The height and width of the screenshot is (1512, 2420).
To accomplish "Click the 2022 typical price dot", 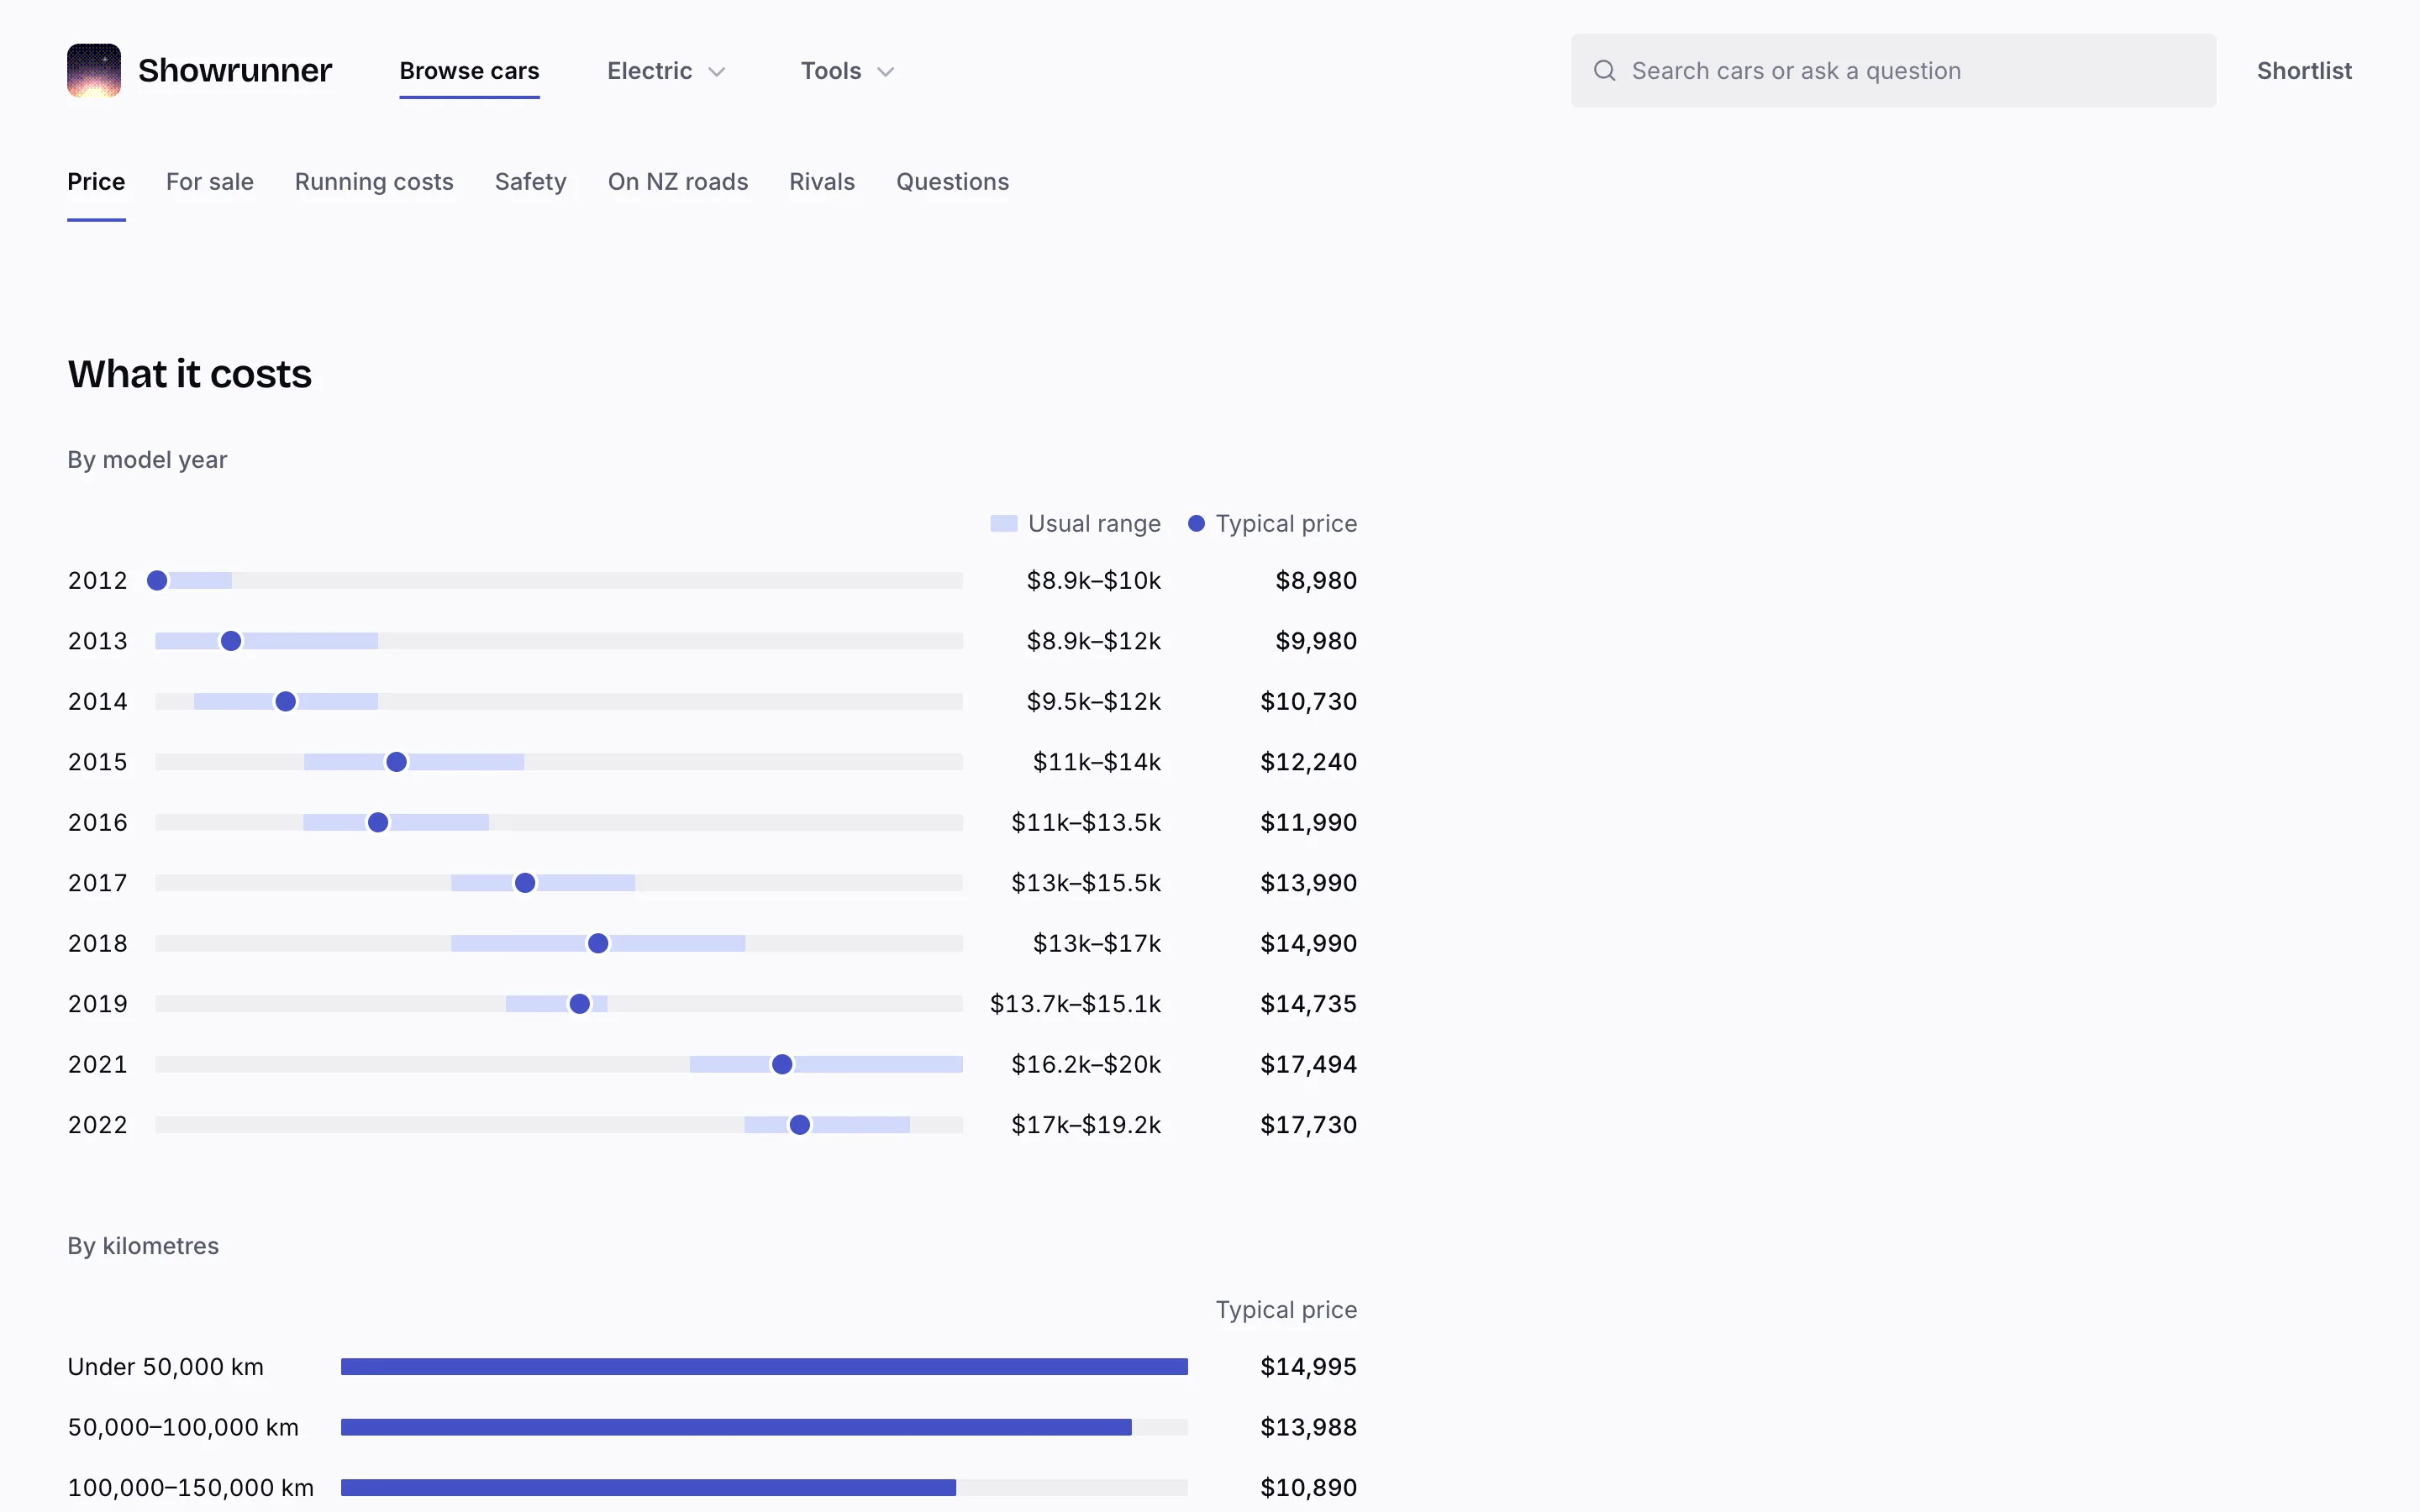I will pyautogui.click(x=800, y=1125).
